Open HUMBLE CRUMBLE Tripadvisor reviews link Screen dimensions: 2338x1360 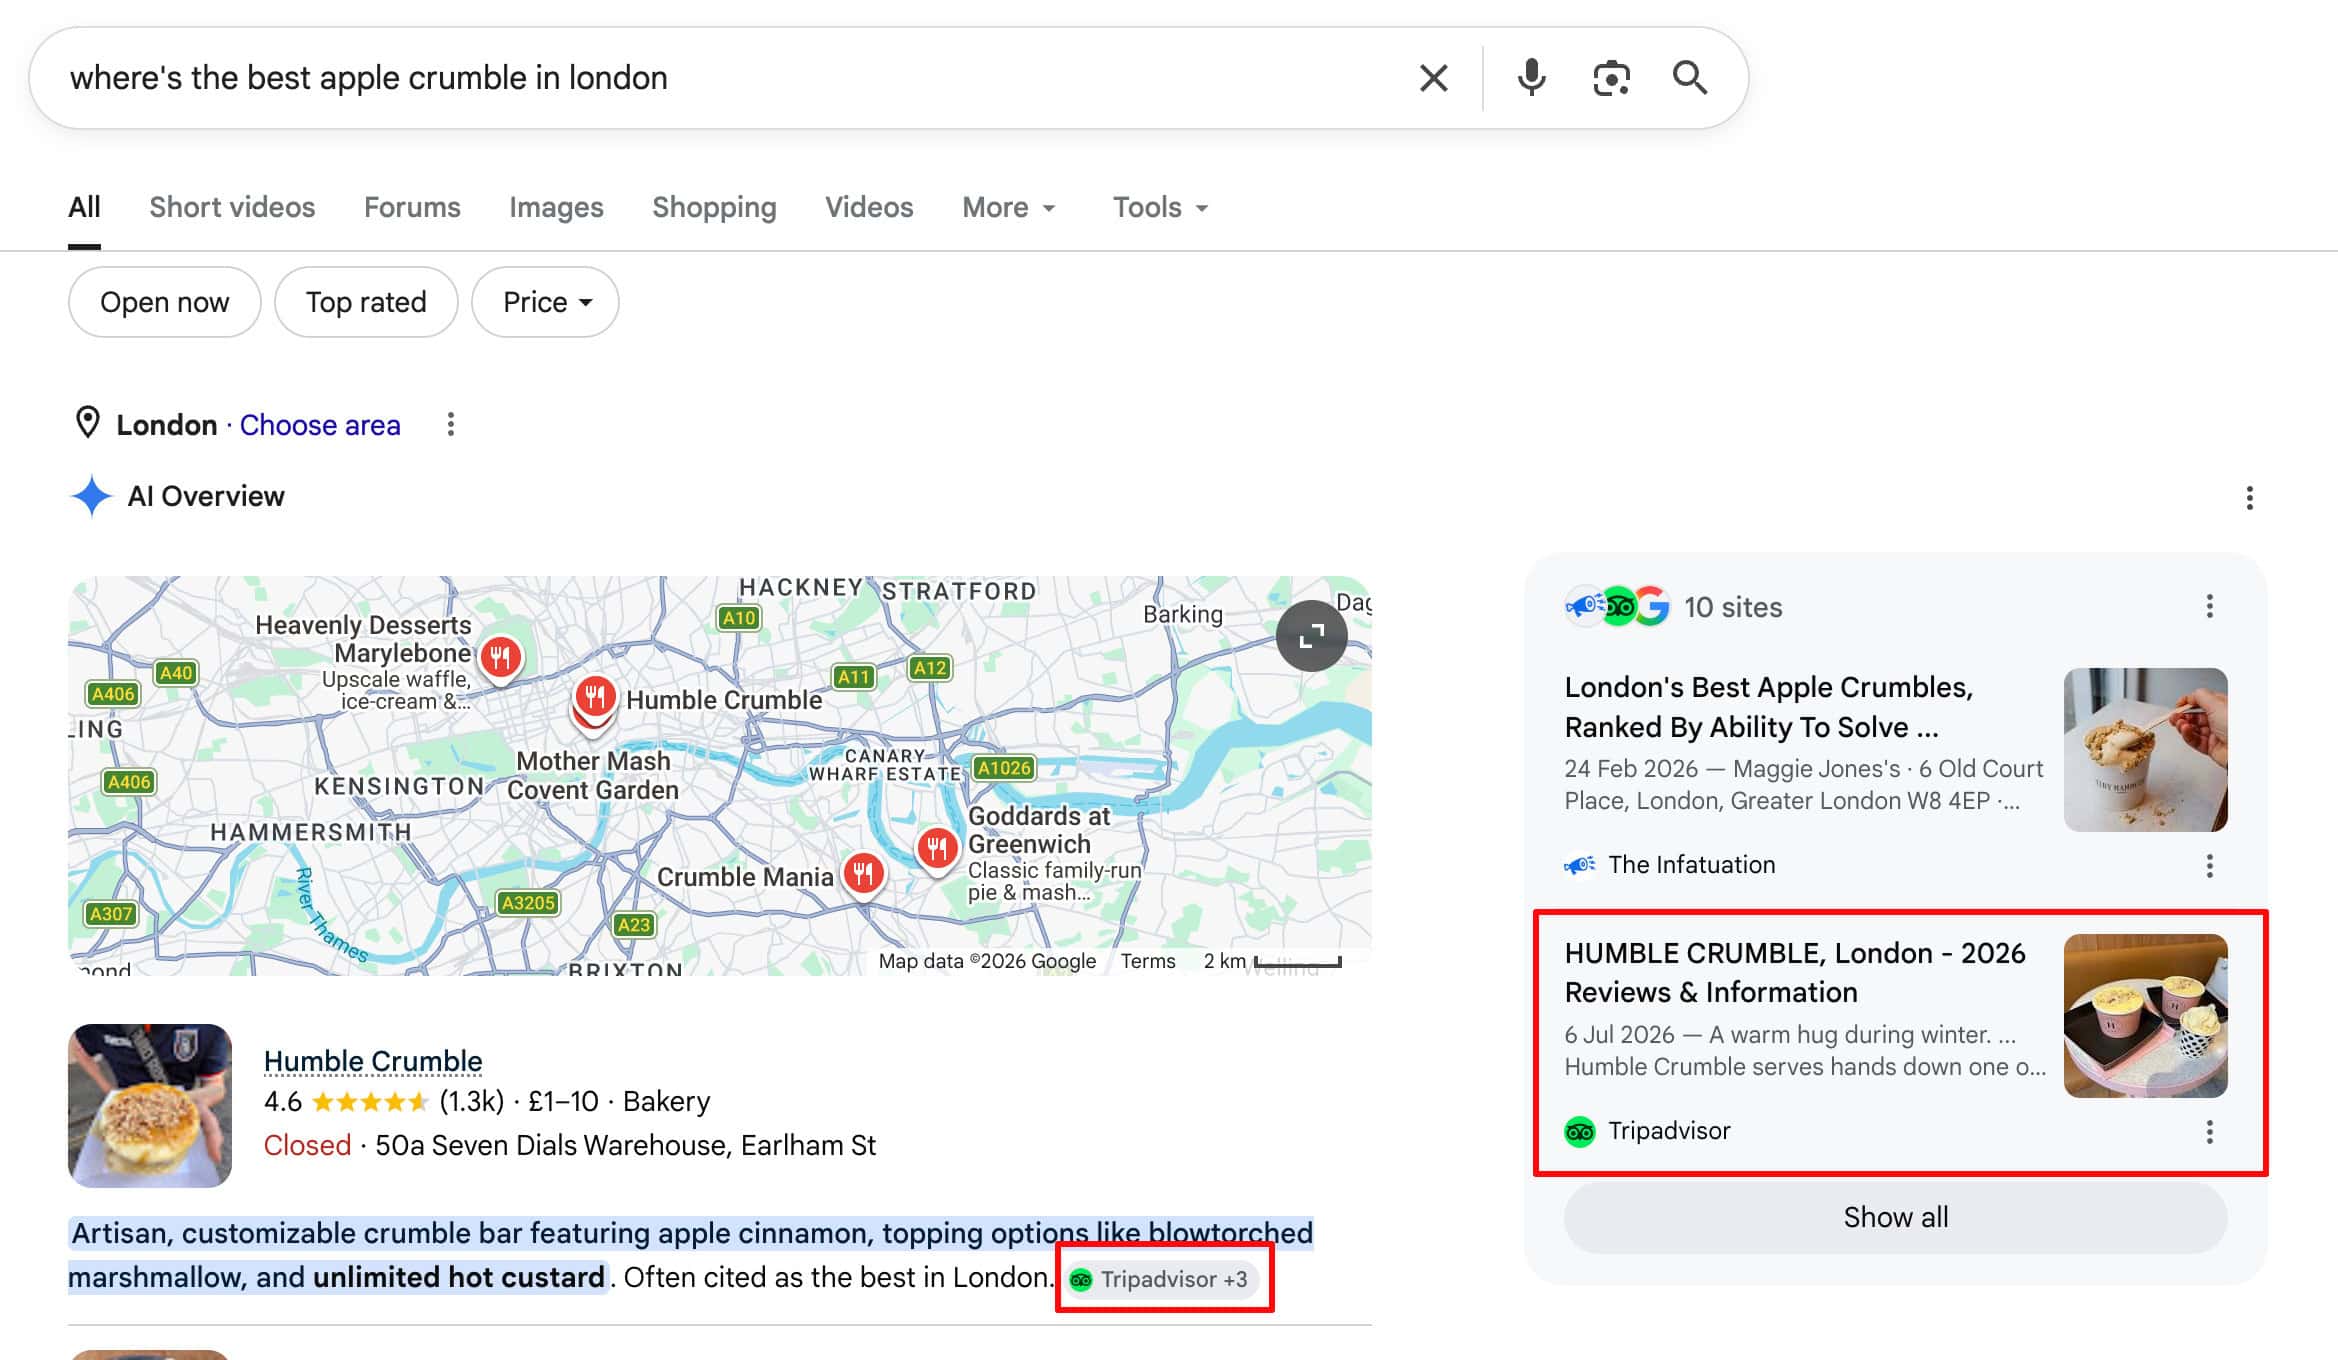pyautogui.click(x=1795, y=972)
